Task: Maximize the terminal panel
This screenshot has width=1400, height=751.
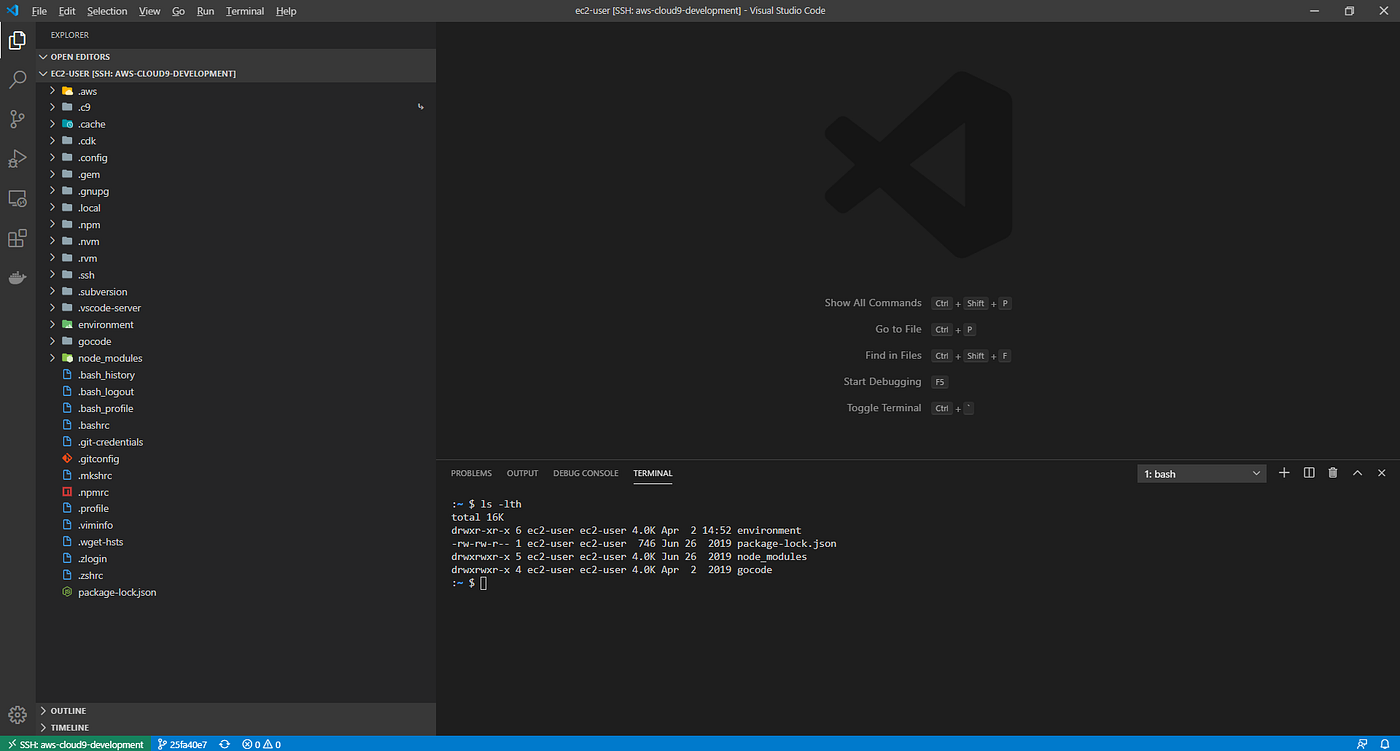Action: pyautogui.click(x=1357, y=472)
